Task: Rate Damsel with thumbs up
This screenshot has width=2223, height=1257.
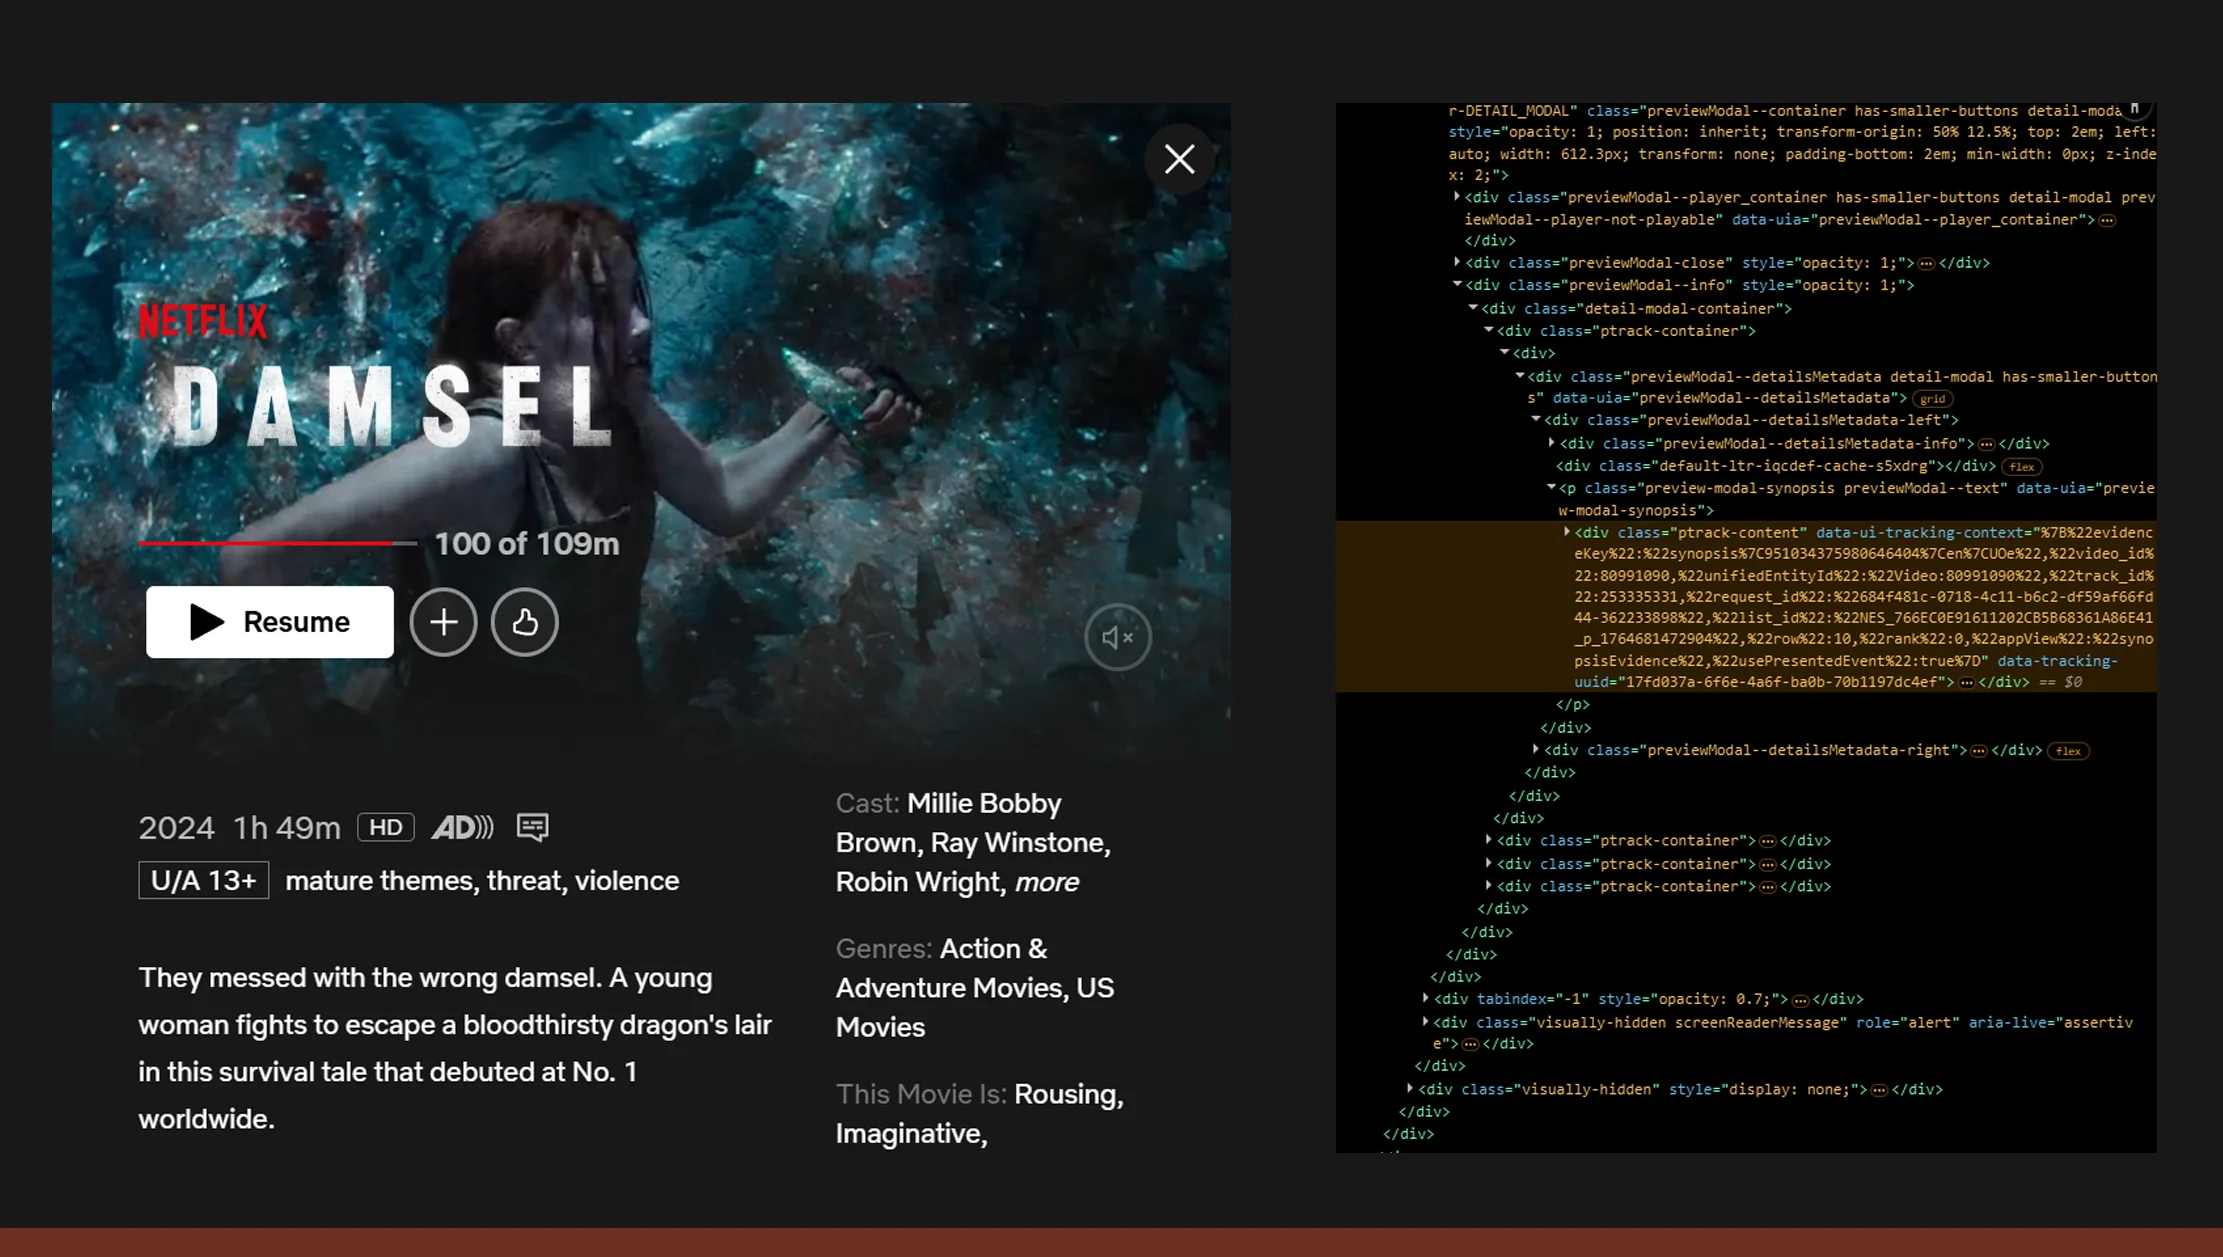Action: (524, 622)
